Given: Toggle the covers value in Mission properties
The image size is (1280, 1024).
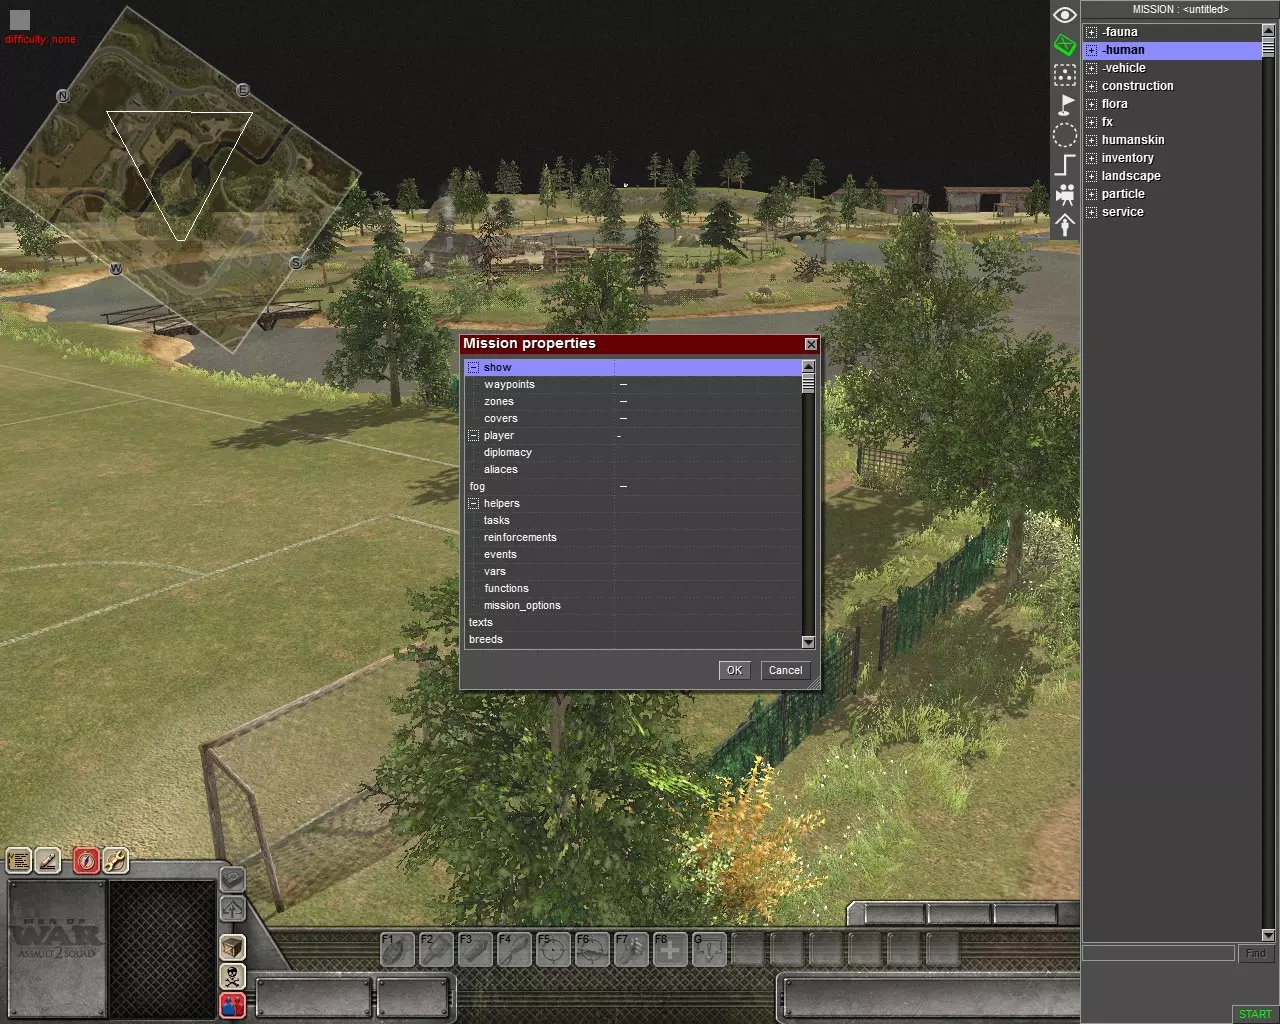Looking at the screenshot, I should click(x=623, y=419).
